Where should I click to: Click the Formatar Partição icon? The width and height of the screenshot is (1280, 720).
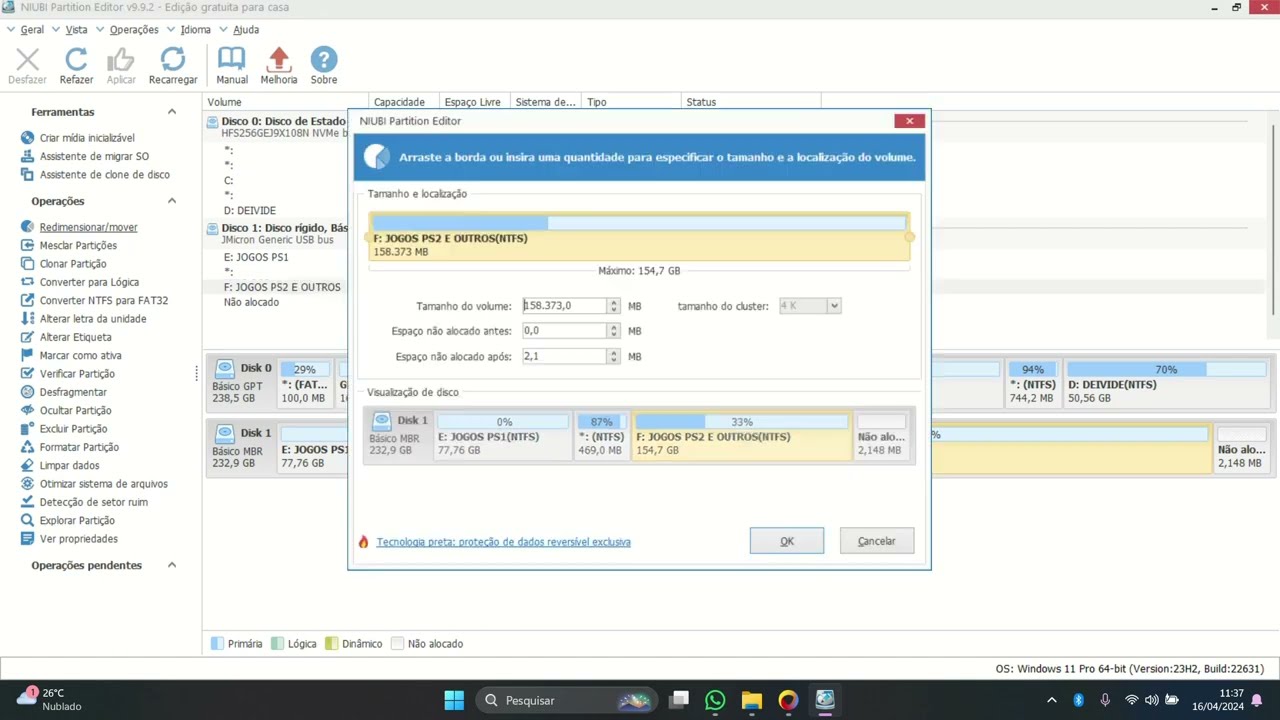(28, 447)
